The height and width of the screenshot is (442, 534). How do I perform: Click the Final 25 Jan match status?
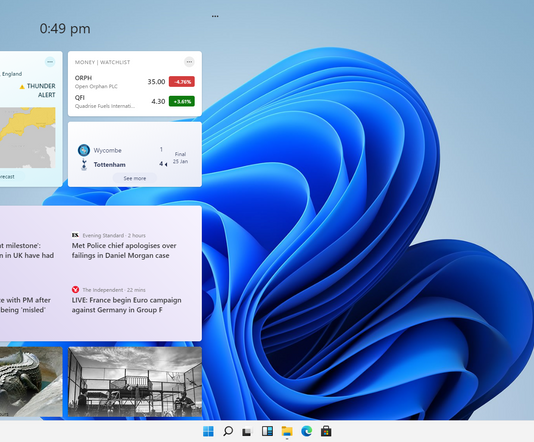click(x=180, y=158)
